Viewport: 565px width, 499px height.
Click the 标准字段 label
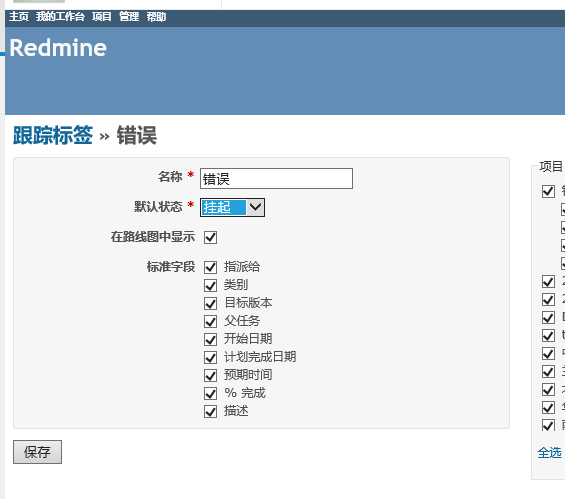171,267
